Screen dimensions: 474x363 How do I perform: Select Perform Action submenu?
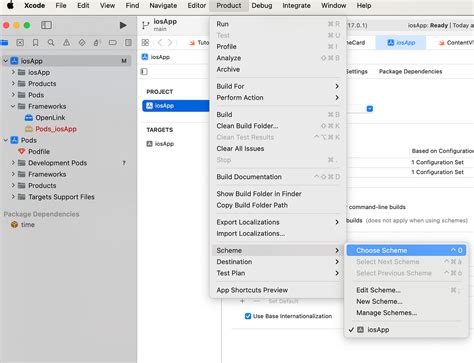(x=278, y=98)
